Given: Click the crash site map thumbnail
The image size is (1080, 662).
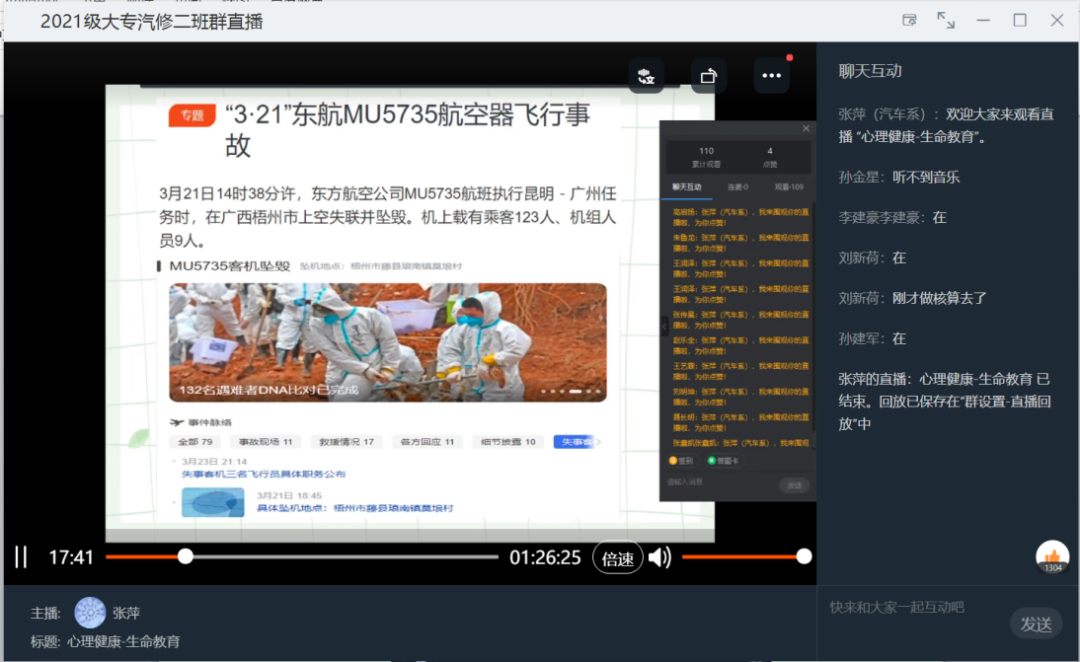Looking at the screenshot, I should [x=213, y=502].
